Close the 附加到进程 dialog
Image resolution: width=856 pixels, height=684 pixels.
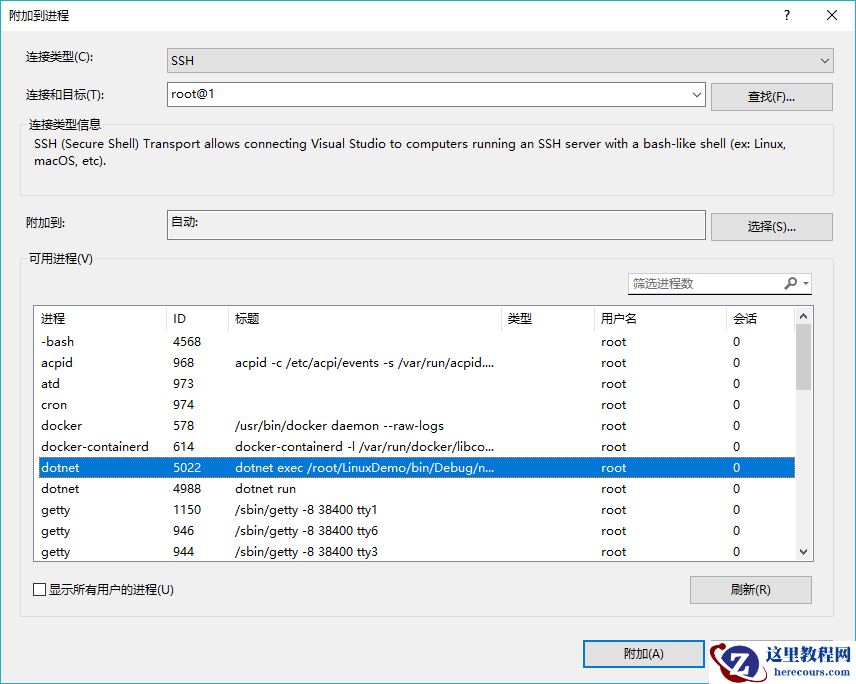point(831,15)
